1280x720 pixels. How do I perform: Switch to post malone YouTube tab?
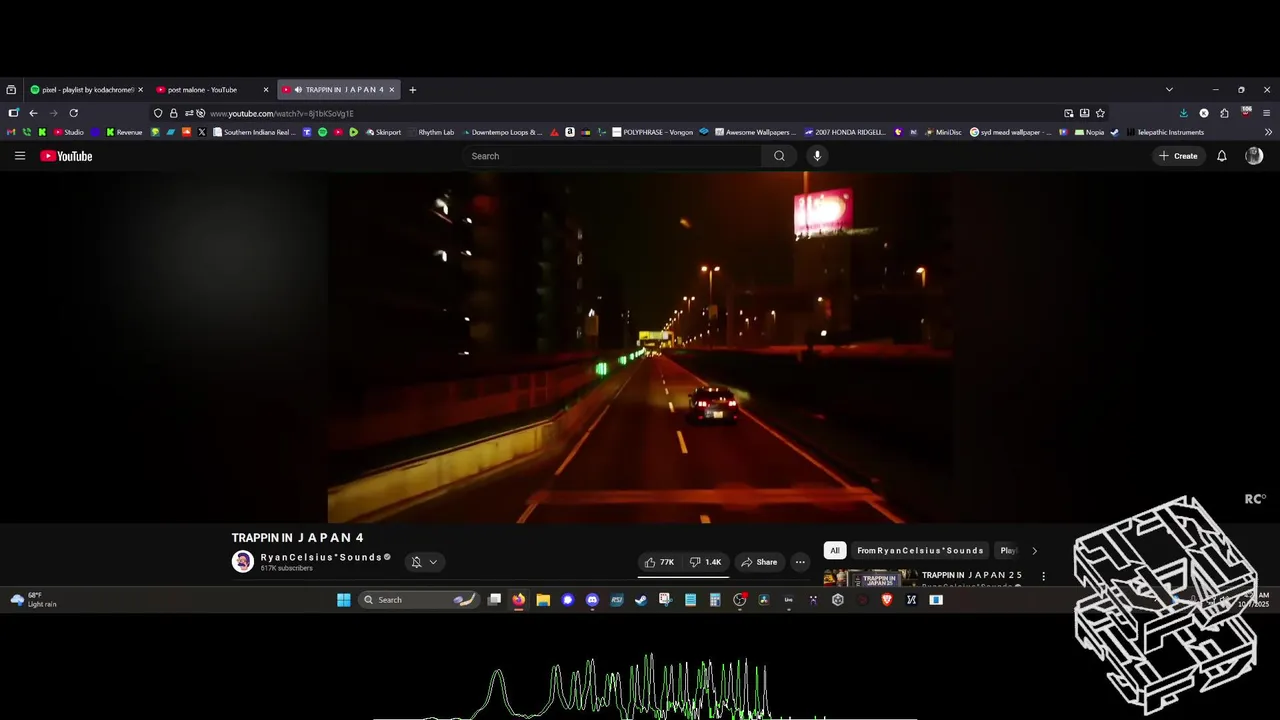click(x=213, y=90)
